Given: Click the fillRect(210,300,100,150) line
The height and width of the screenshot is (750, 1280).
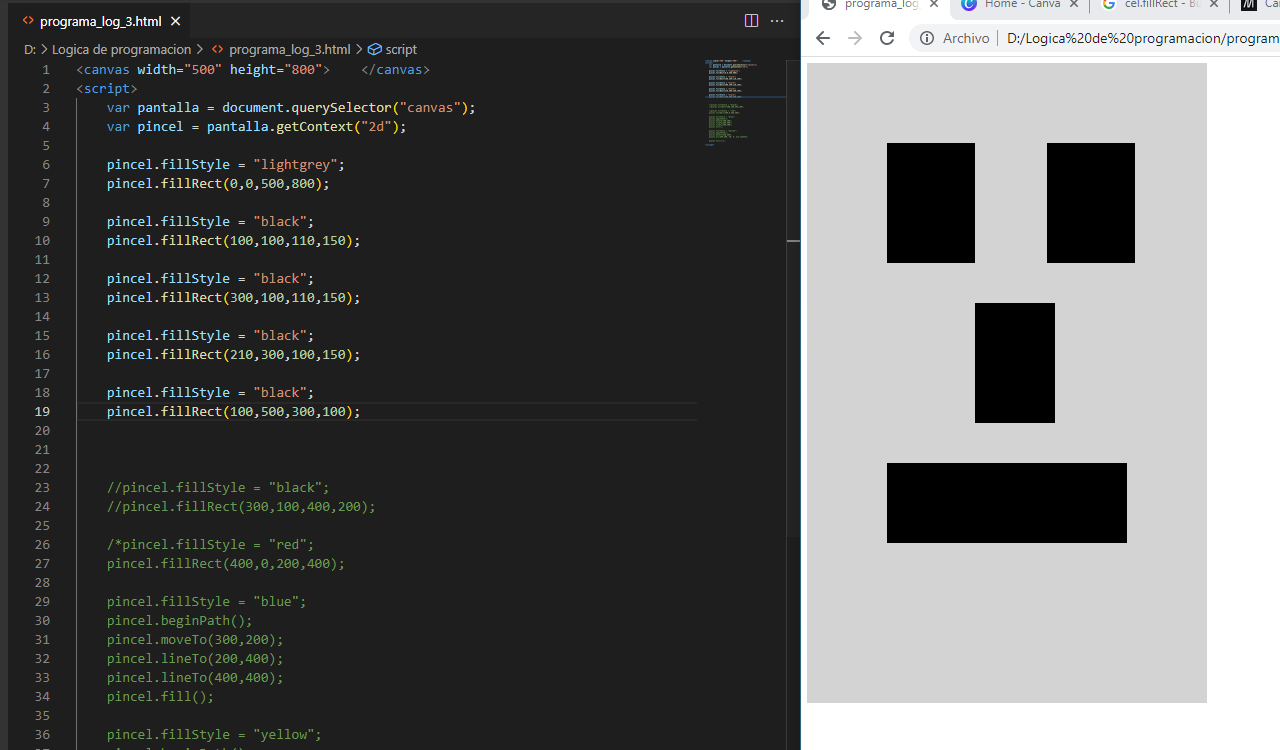Looking at the screenshot, I should (233, 354).
